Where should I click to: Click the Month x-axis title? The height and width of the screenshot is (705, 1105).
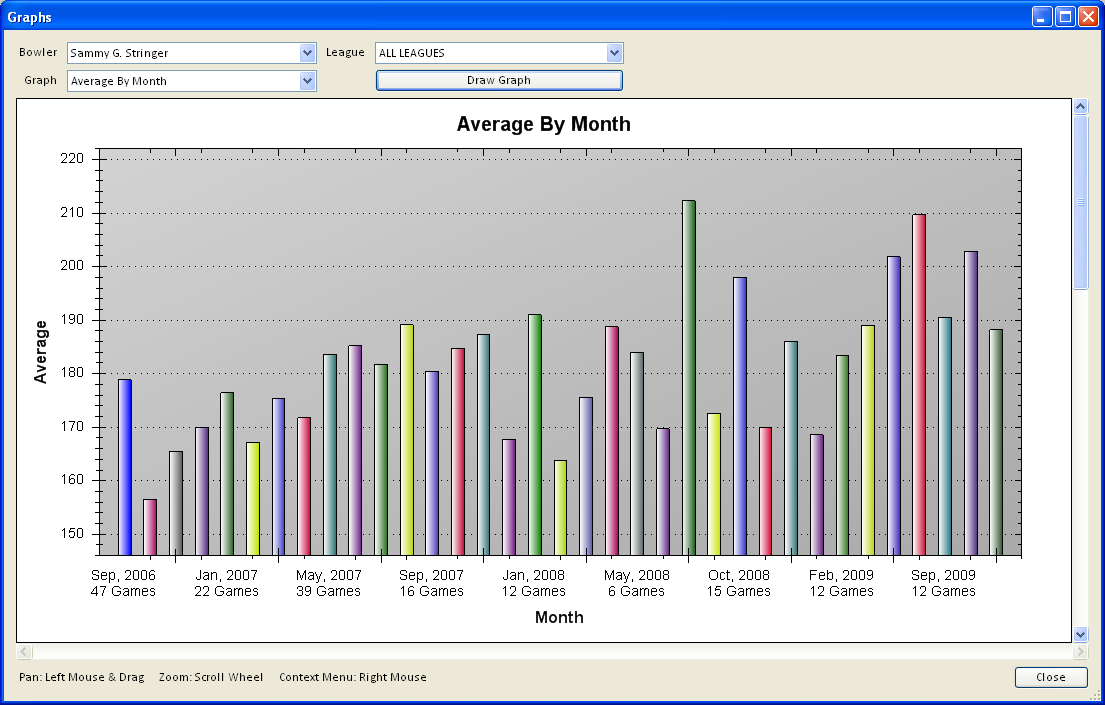coord(559,617)
